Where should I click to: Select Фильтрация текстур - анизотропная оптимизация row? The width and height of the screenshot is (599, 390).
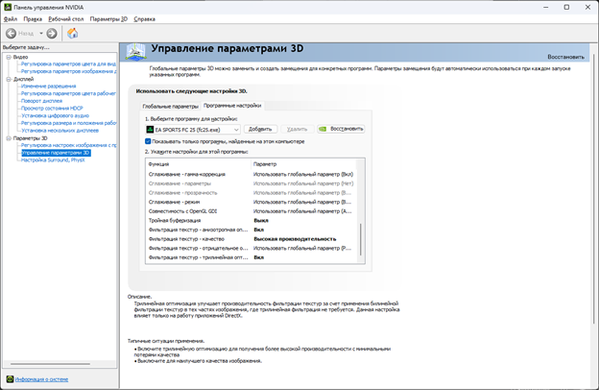coord(251,230)
